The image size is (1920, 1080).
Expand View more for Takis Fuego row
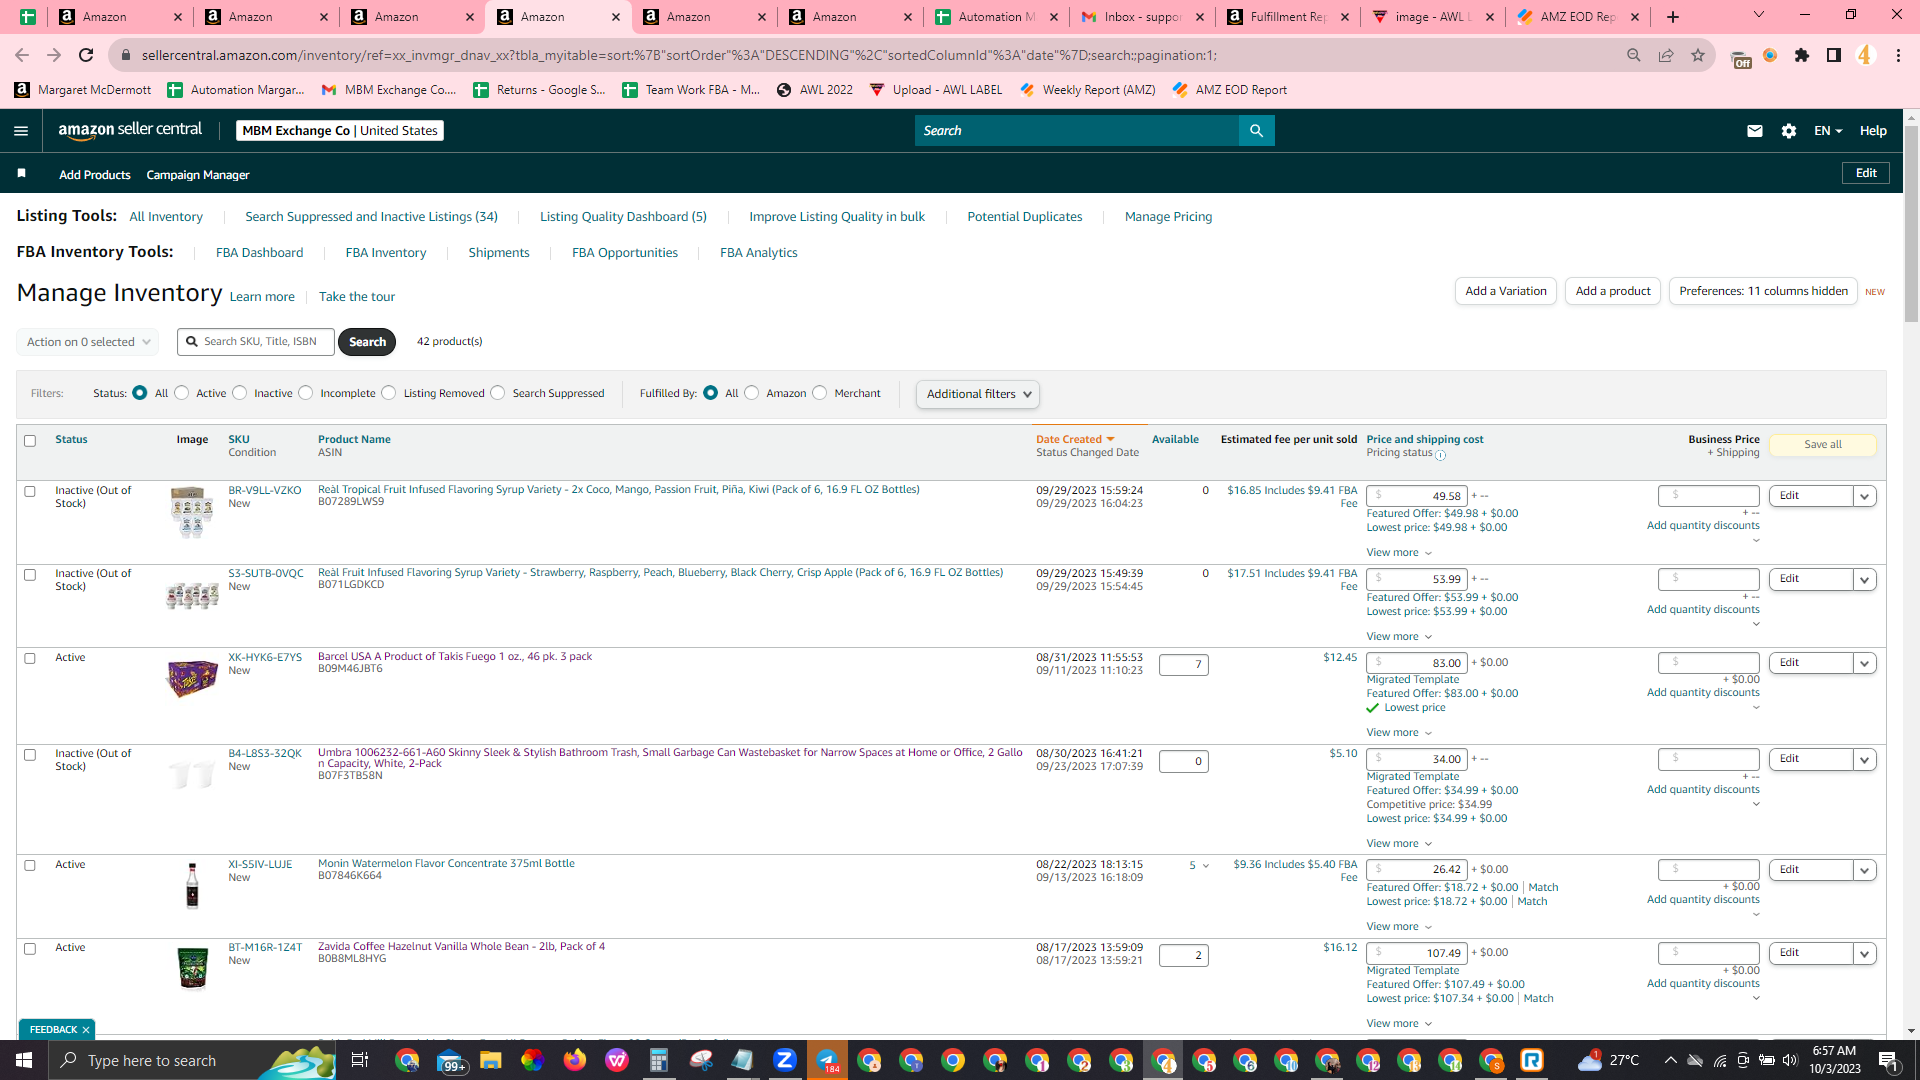click(1399, 733)
